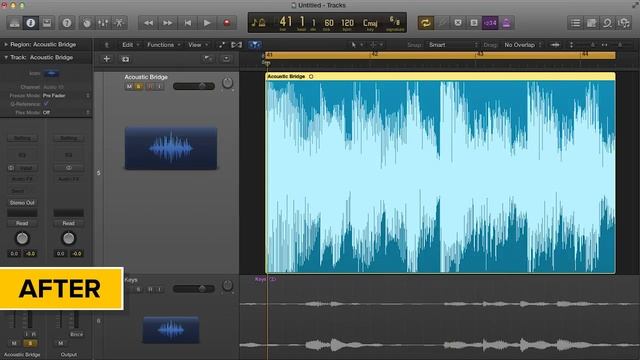Click the 6/8 time signature display
640x360 pixels.
(x=395, y=21)
